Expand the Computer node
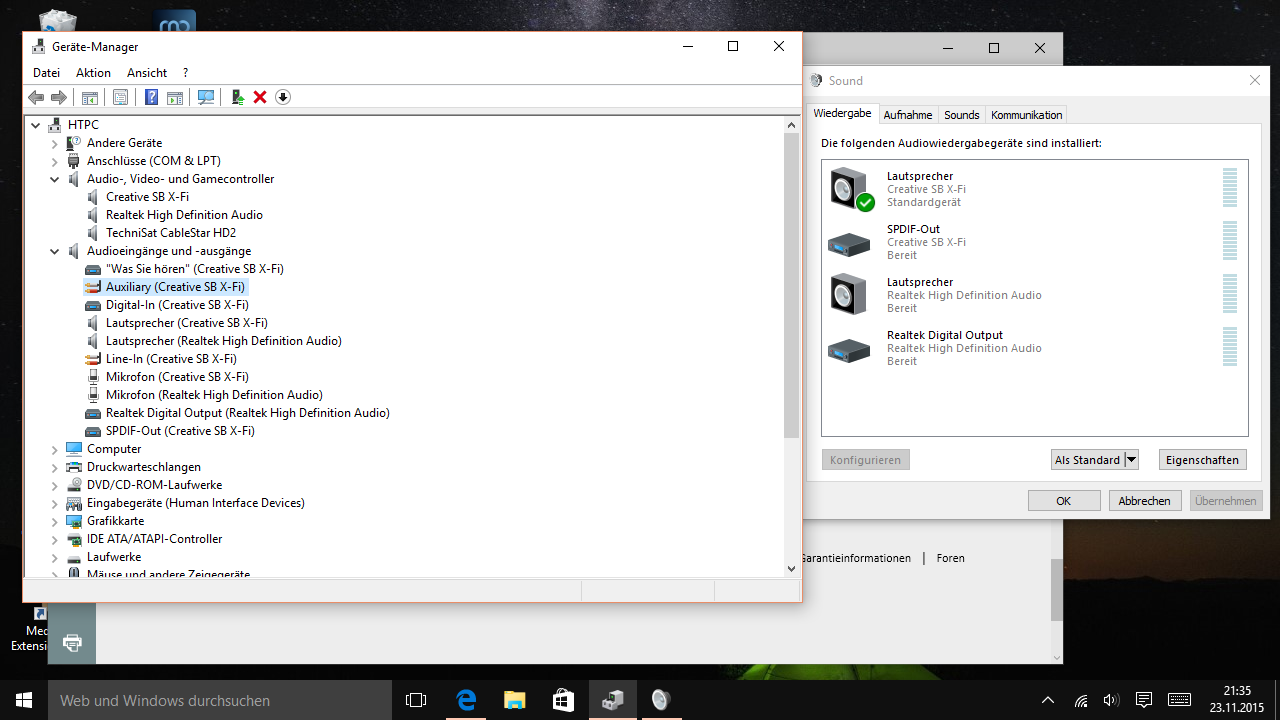This screenshot has width=1280, height=720. pyautogui.click(x=55, y=449)
